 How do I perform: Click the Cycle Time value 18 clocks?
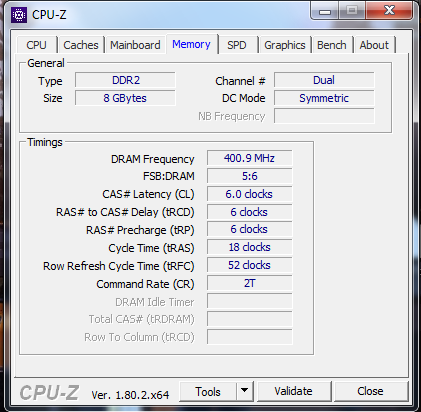[x=249, y=247]
